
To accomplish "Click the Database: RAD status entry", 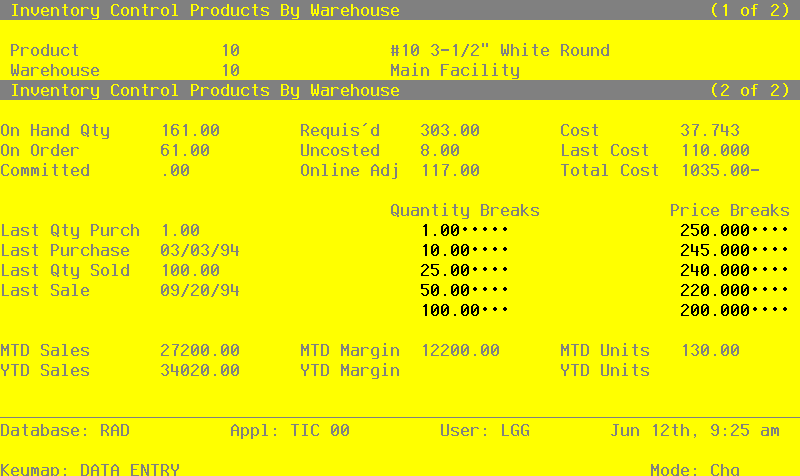I will (x=65, y=430).
